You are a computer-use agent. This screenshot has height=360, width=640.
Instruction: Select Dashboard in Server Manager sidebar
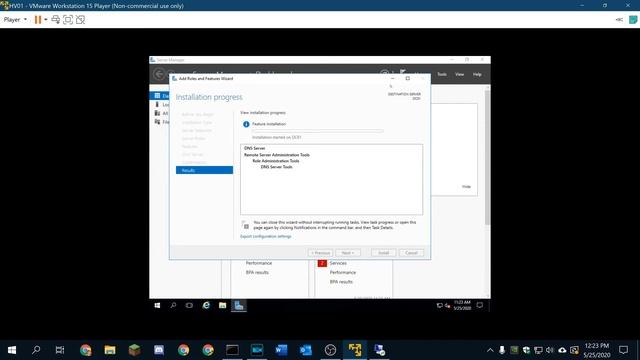(160, 96)
